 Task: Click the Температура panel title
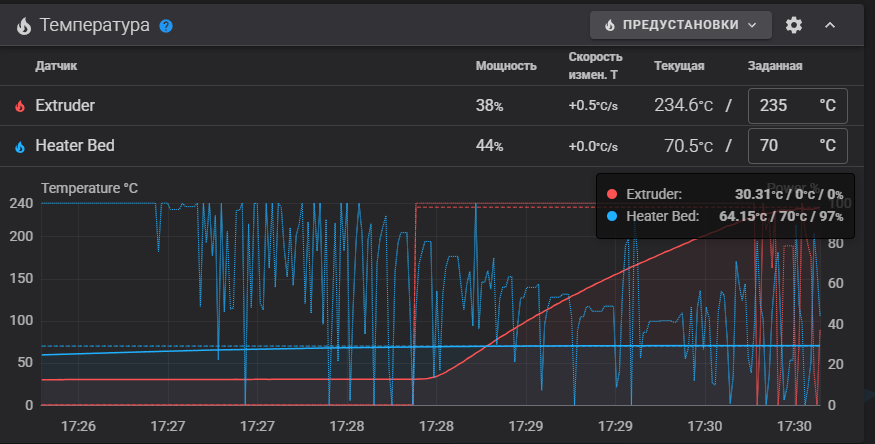click(x=94, y=25)
